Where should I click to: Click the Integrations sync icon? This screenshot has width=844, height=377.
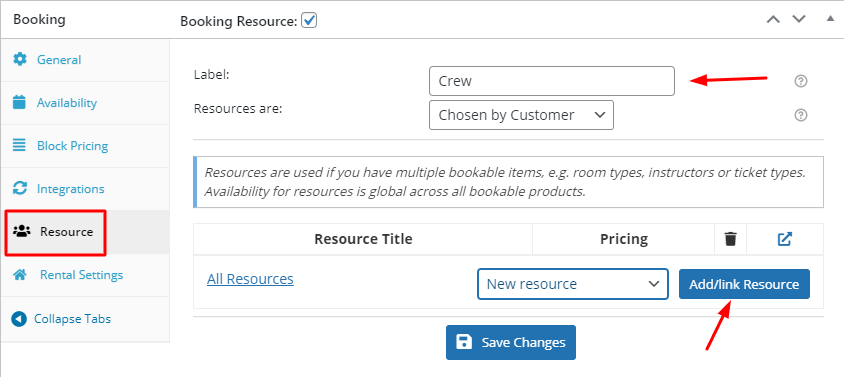click(x=20, y=188)
